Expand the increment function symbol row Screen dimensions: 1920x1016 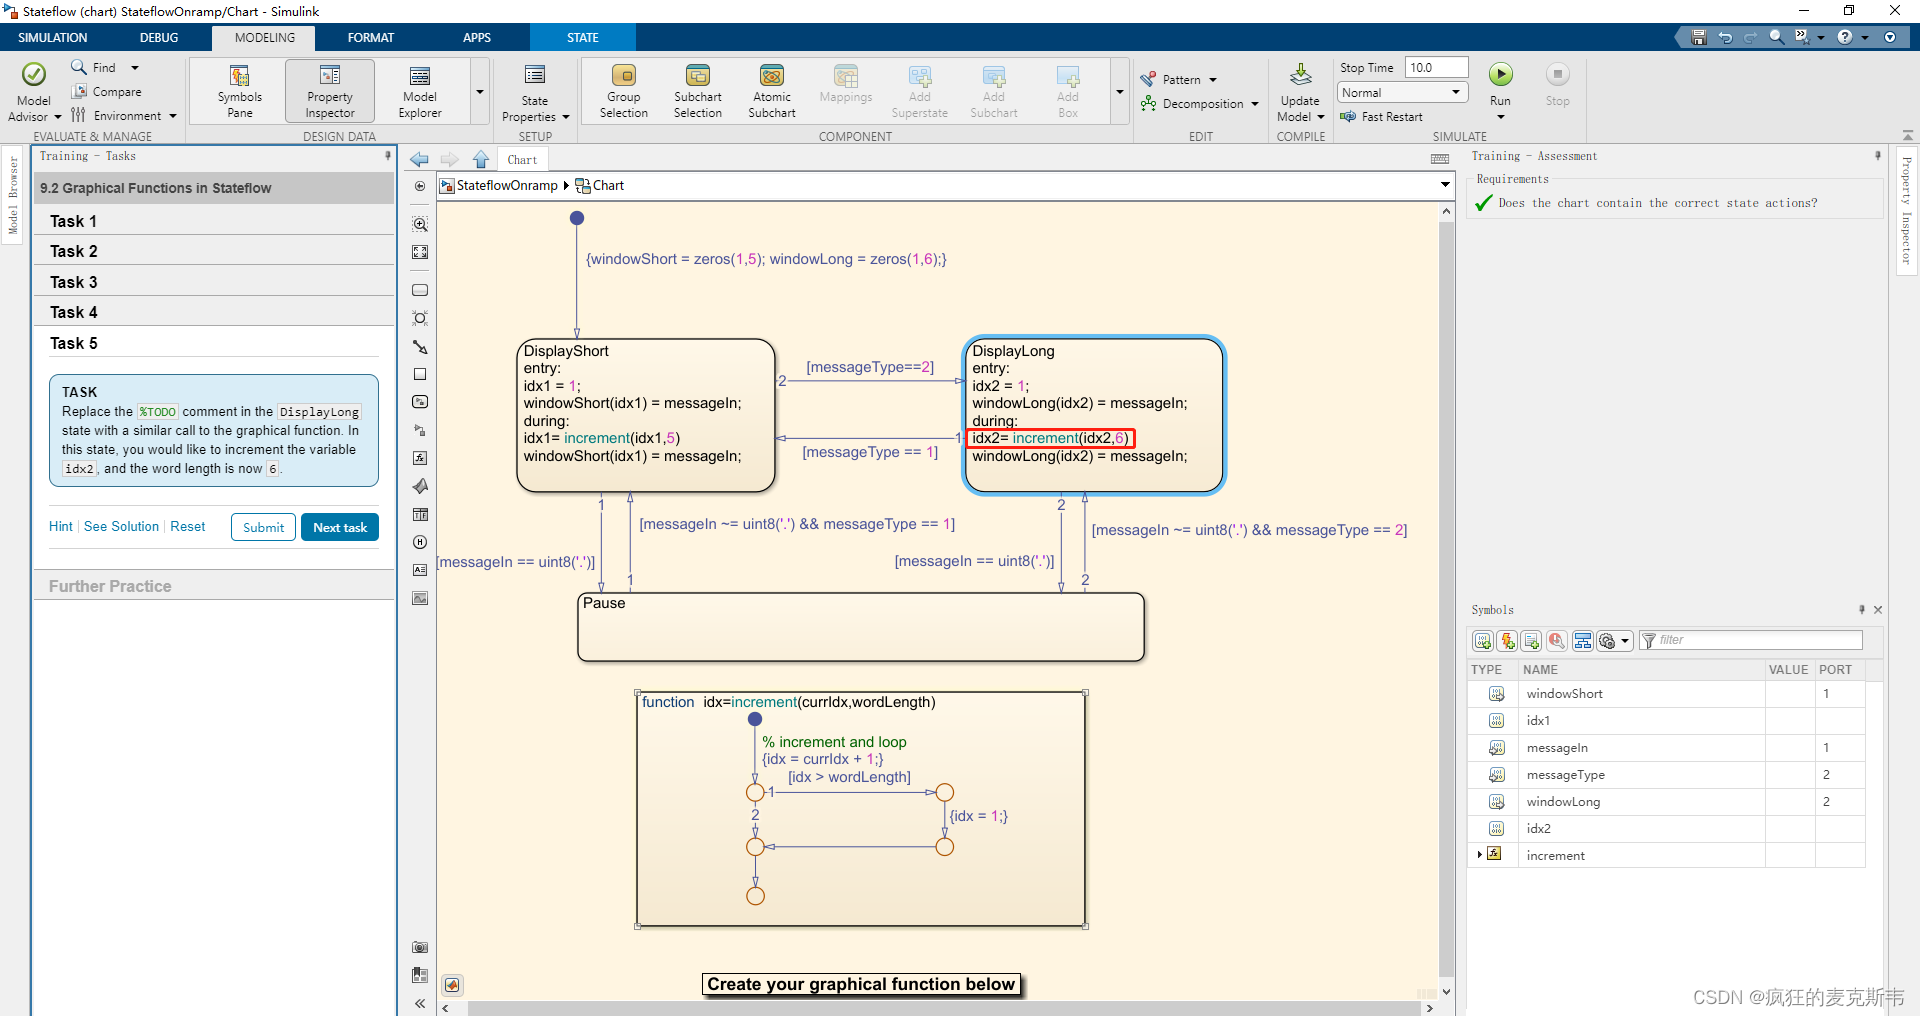1479,854
